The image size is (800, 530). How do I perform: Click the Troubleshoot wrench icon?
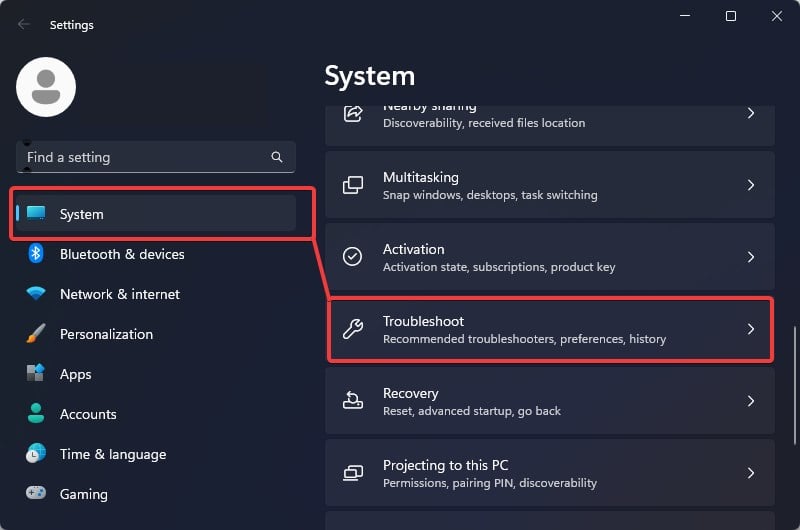353,329
